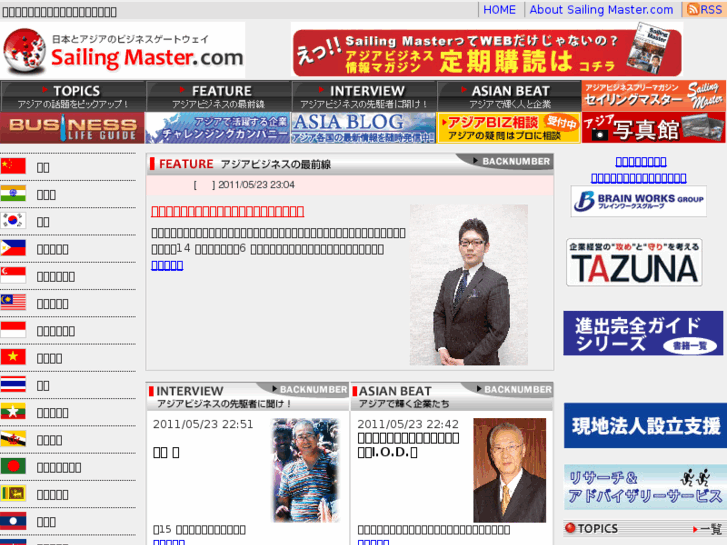Switch to the INTERVIEW navigation tab
This screenshot has width=727, height=545.
click(364, 96)
